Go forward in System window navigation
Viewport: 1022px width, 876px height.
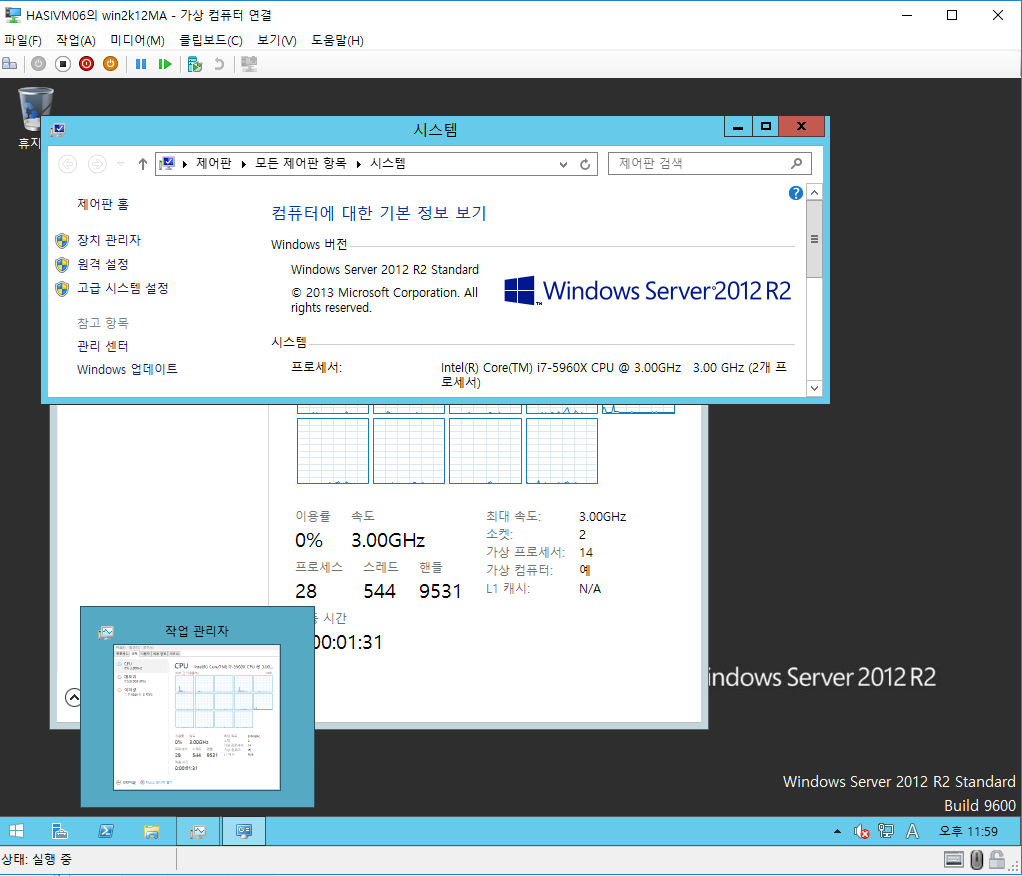pyautogui.click(x=97, y=164)
